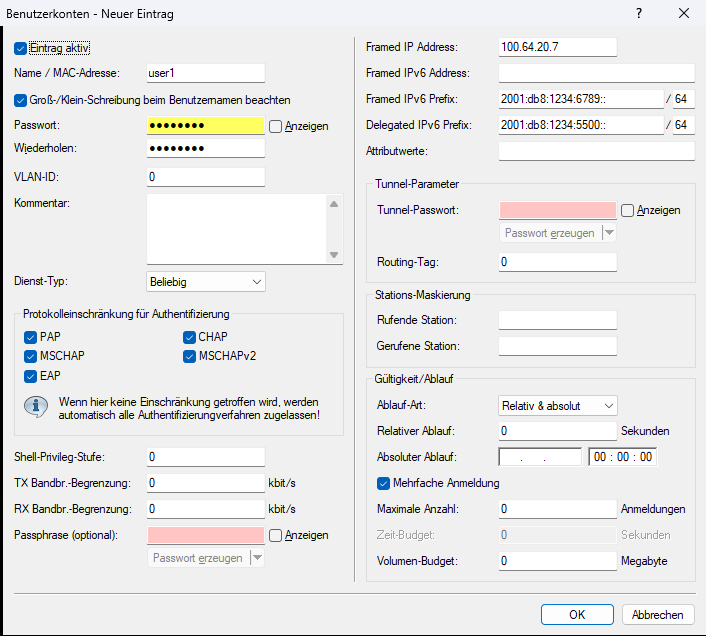Show Tunnel-Passwort via Anzeigen checkbox
The height and width of the screenshot is (636, 706).
(x=627, y=210)
